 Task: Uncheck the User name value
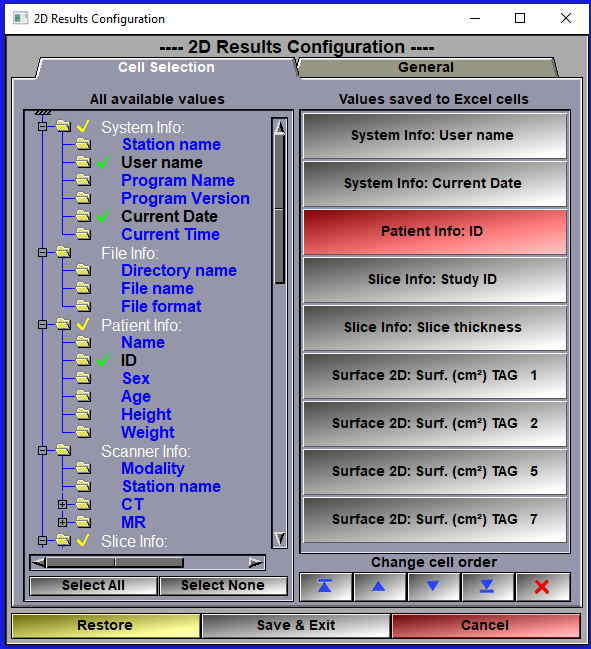[103, 162]
